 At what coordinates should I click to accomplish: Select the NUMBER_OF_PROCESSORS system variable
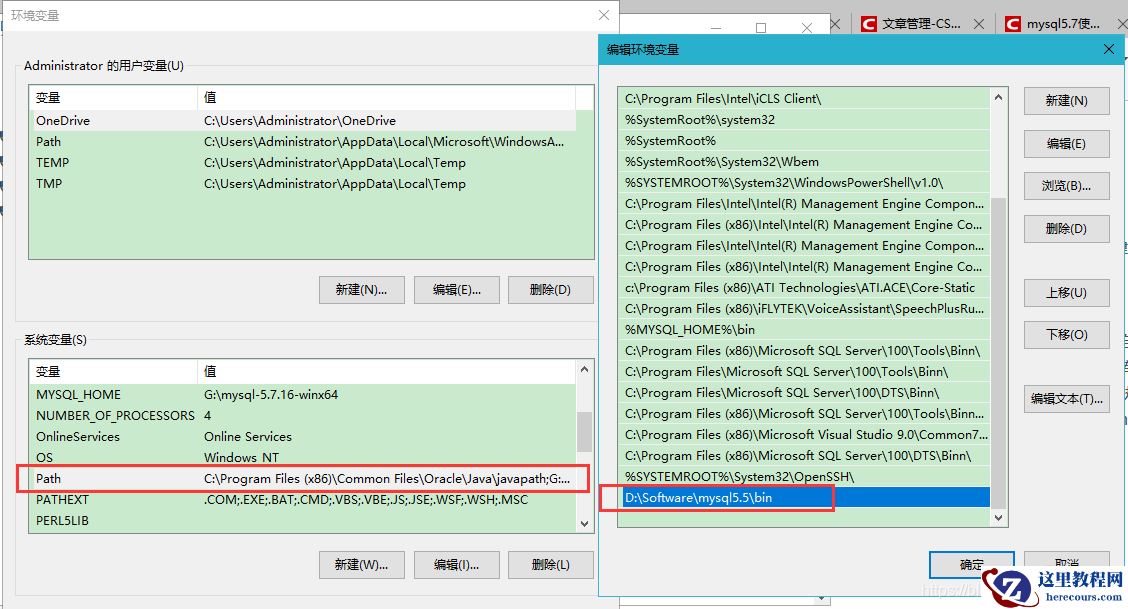(x=303, y=416)
